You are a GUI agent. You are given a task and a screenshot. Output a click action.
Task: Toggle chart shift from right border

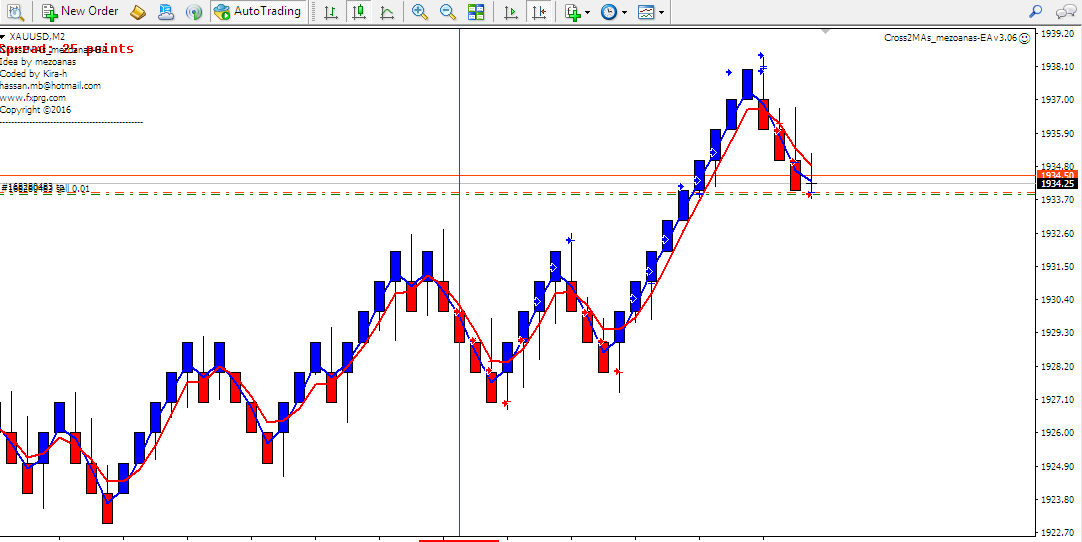coord(539,12)
